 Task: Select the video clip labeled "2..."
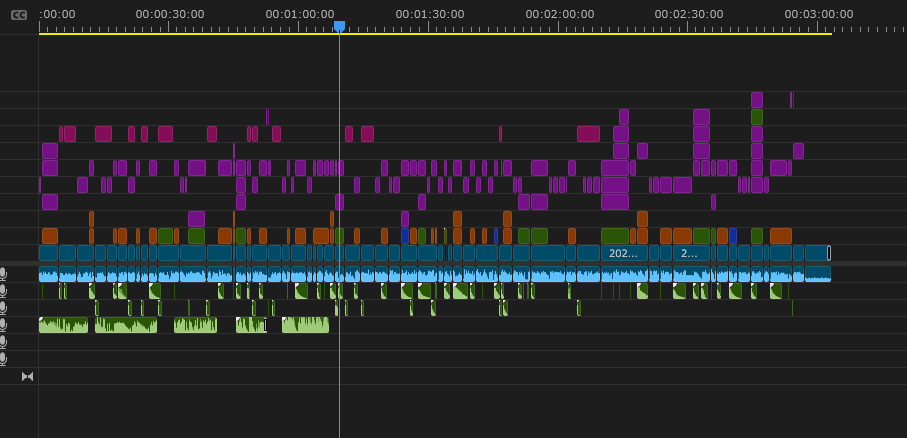point(691,253)
